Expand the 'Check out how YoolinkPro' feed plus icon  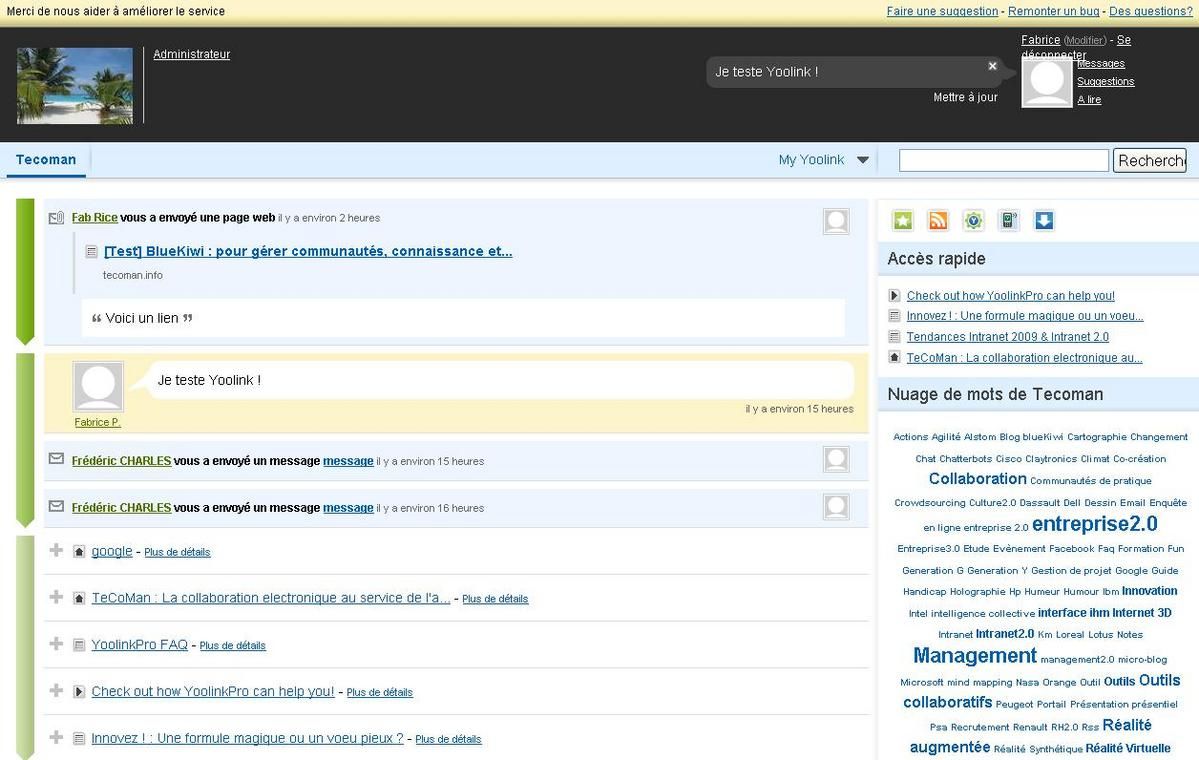pyautogui.click(x=56, y=690)
